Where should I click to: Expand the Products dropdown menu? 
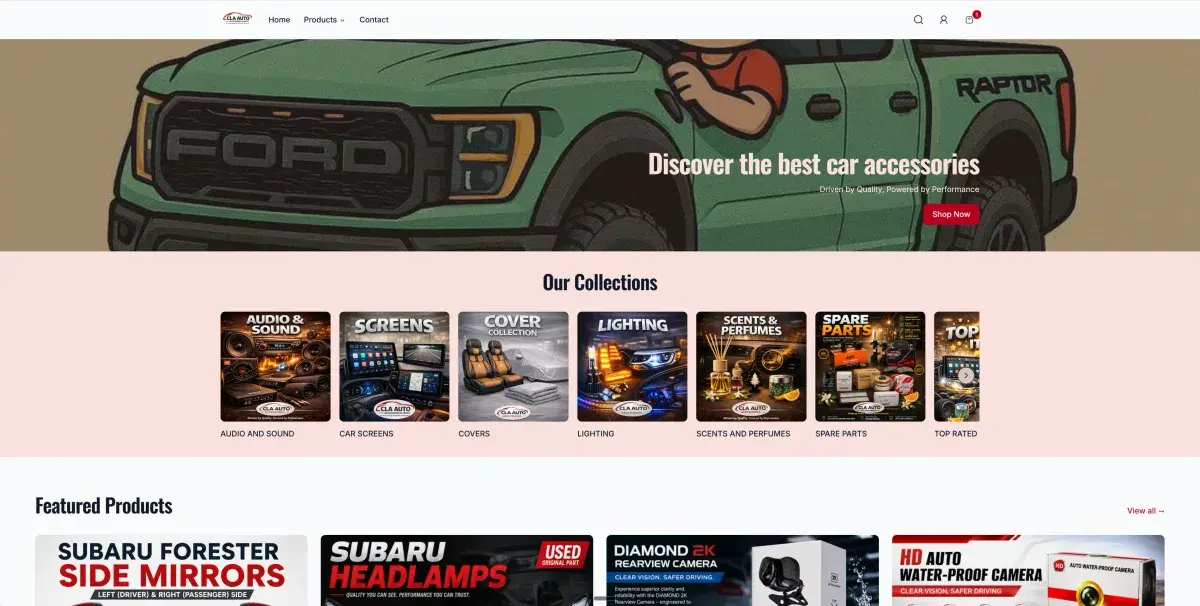(324, 20)
